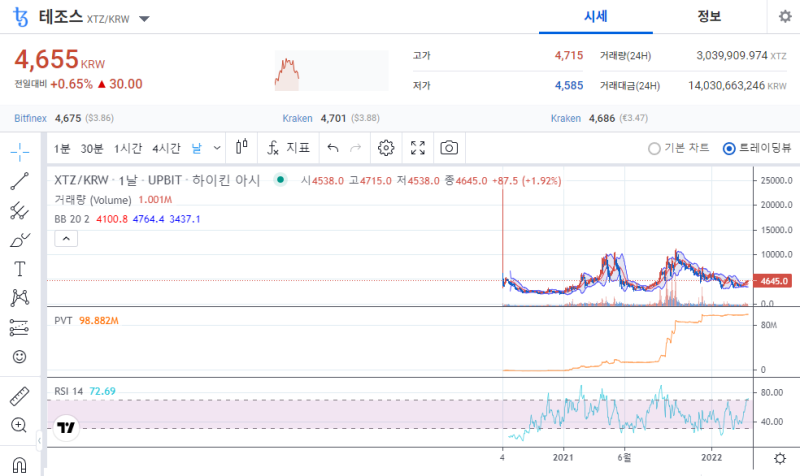The height and width of the screenshot is (476, 800).
Task: Select the ruler measure tool
Action: tap(19, 396)
